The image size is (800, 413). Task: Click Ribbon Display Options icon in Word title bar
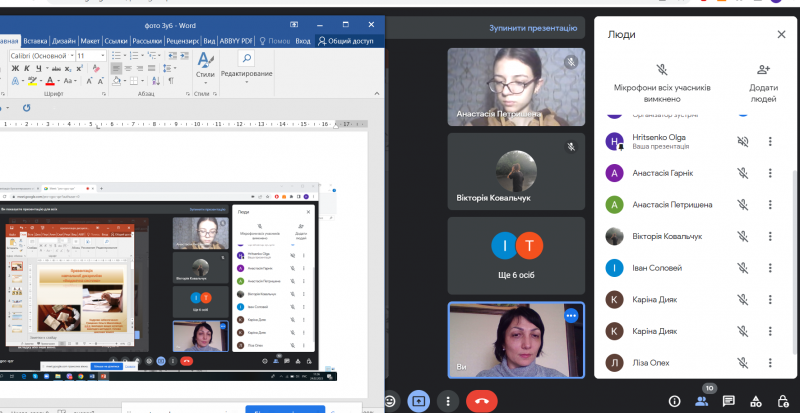click(294, 25)
